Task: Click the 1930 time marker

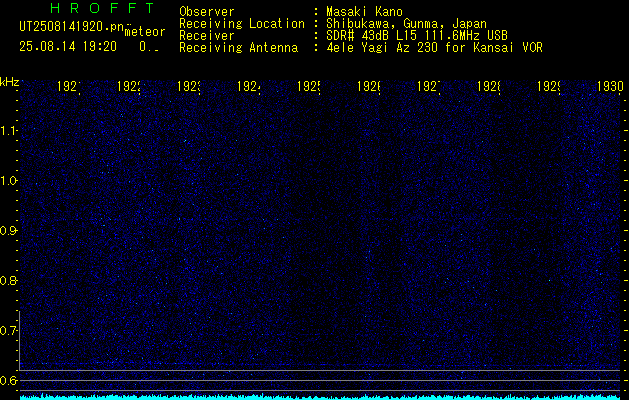Action: pyautogui.click(x=610, y=86)
